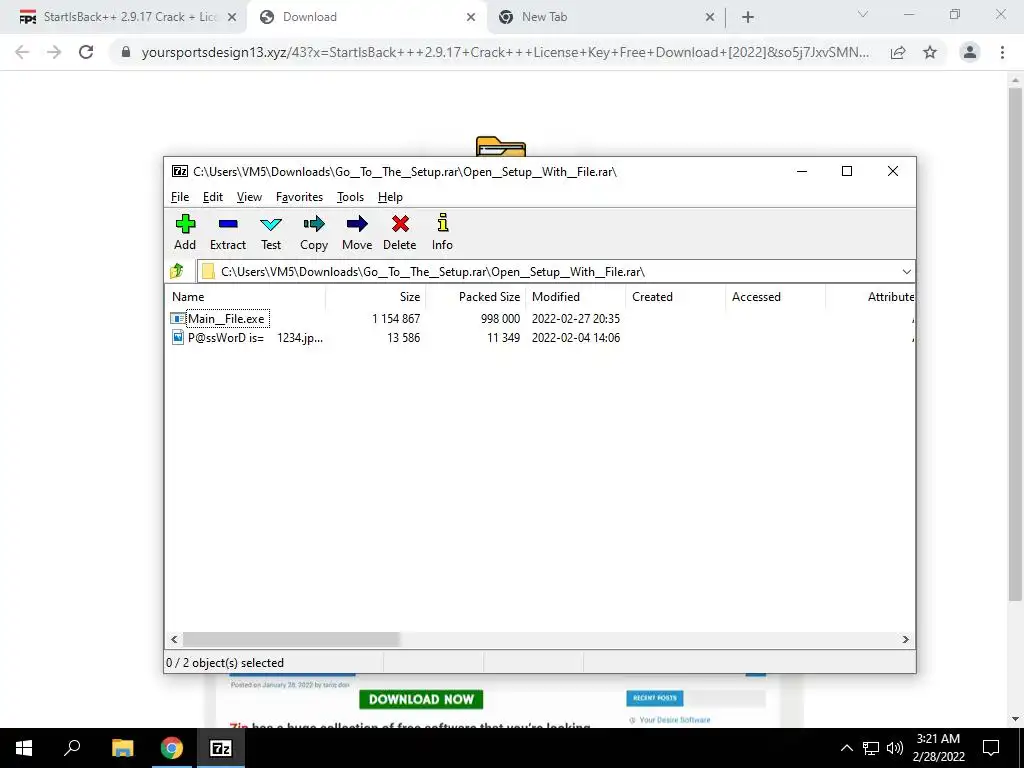Open File Explorer from the taskbar
The image size is (1024, 768).
coord(122,748)
